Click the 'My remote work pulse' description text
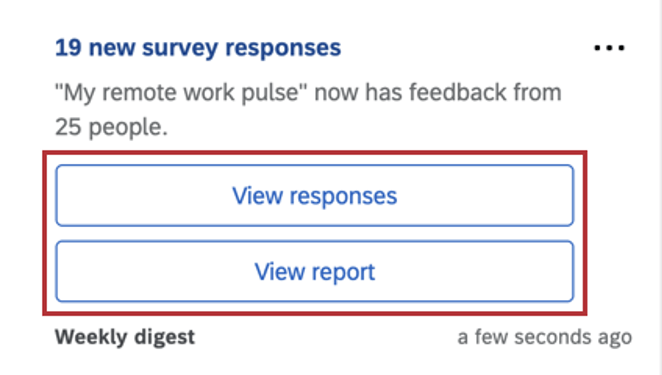 [x=308, y=109]
